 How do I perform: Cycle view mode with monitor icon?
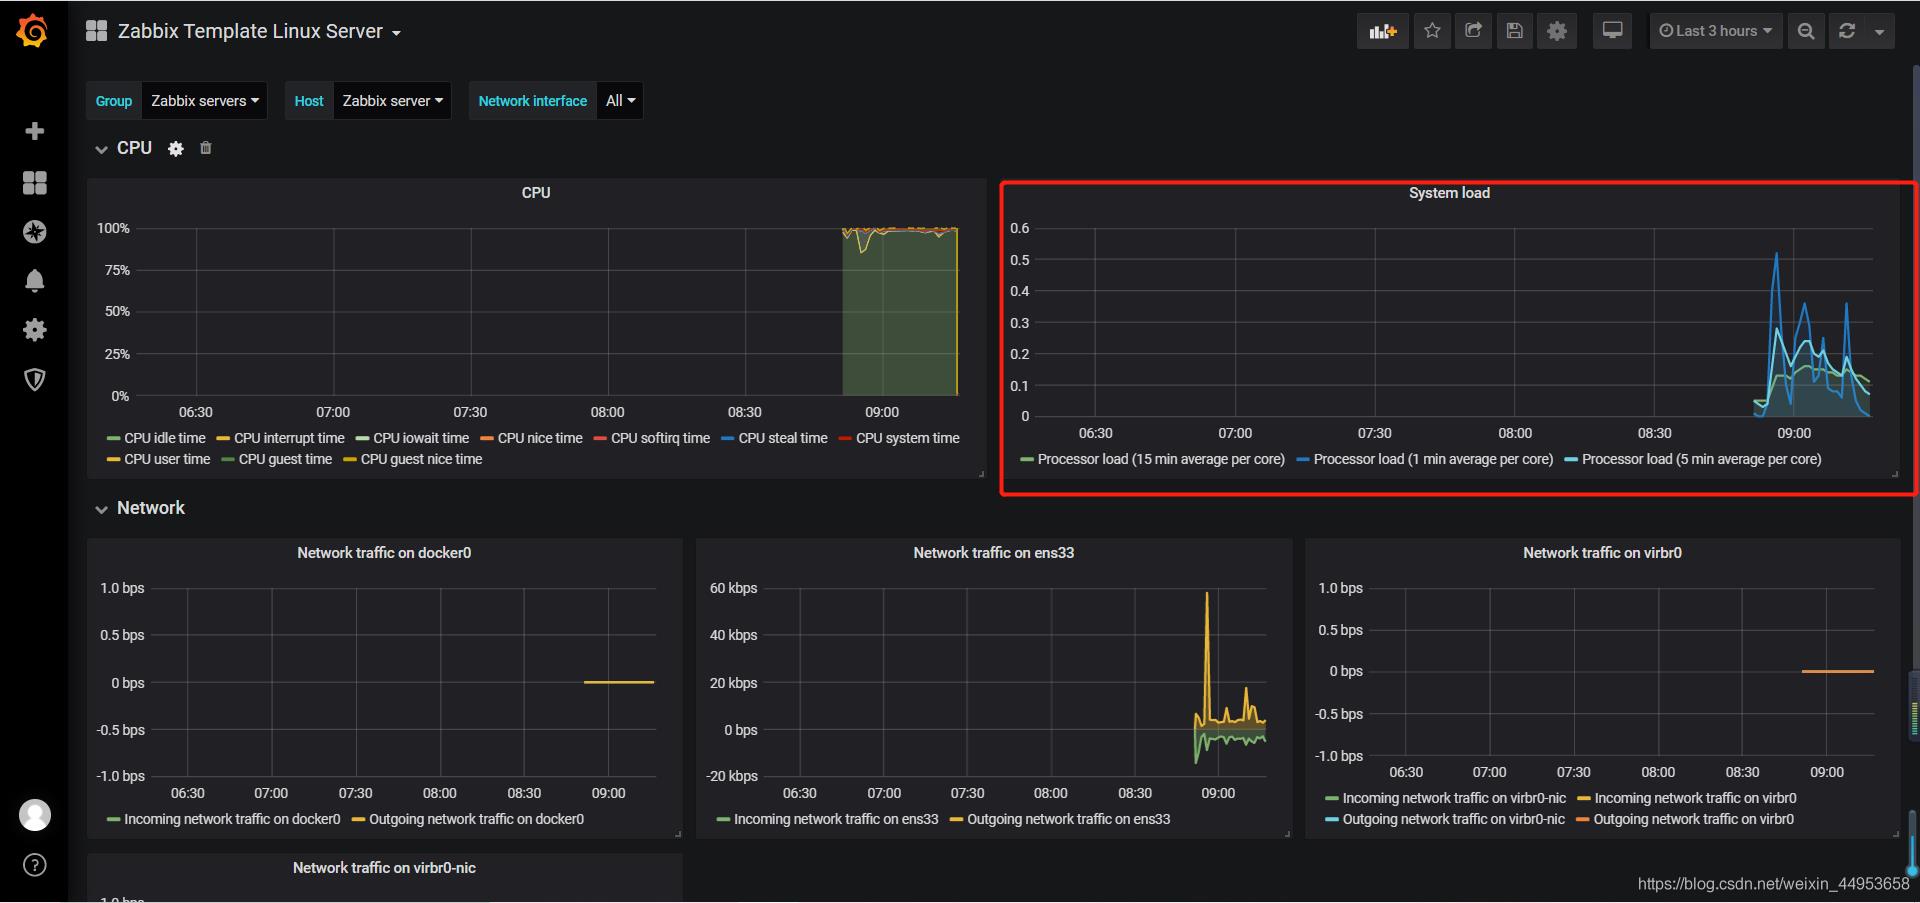(x=1612, y=31)
